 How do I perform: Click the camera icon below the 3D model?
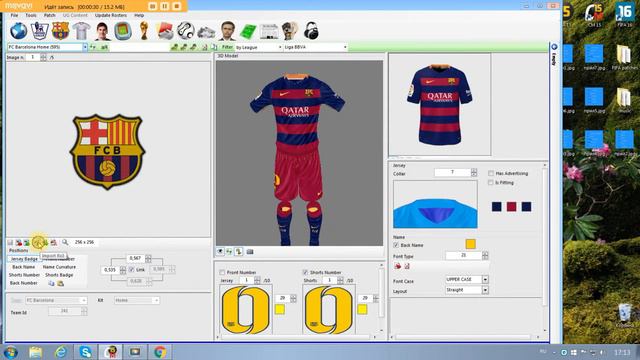pos(250,252)
